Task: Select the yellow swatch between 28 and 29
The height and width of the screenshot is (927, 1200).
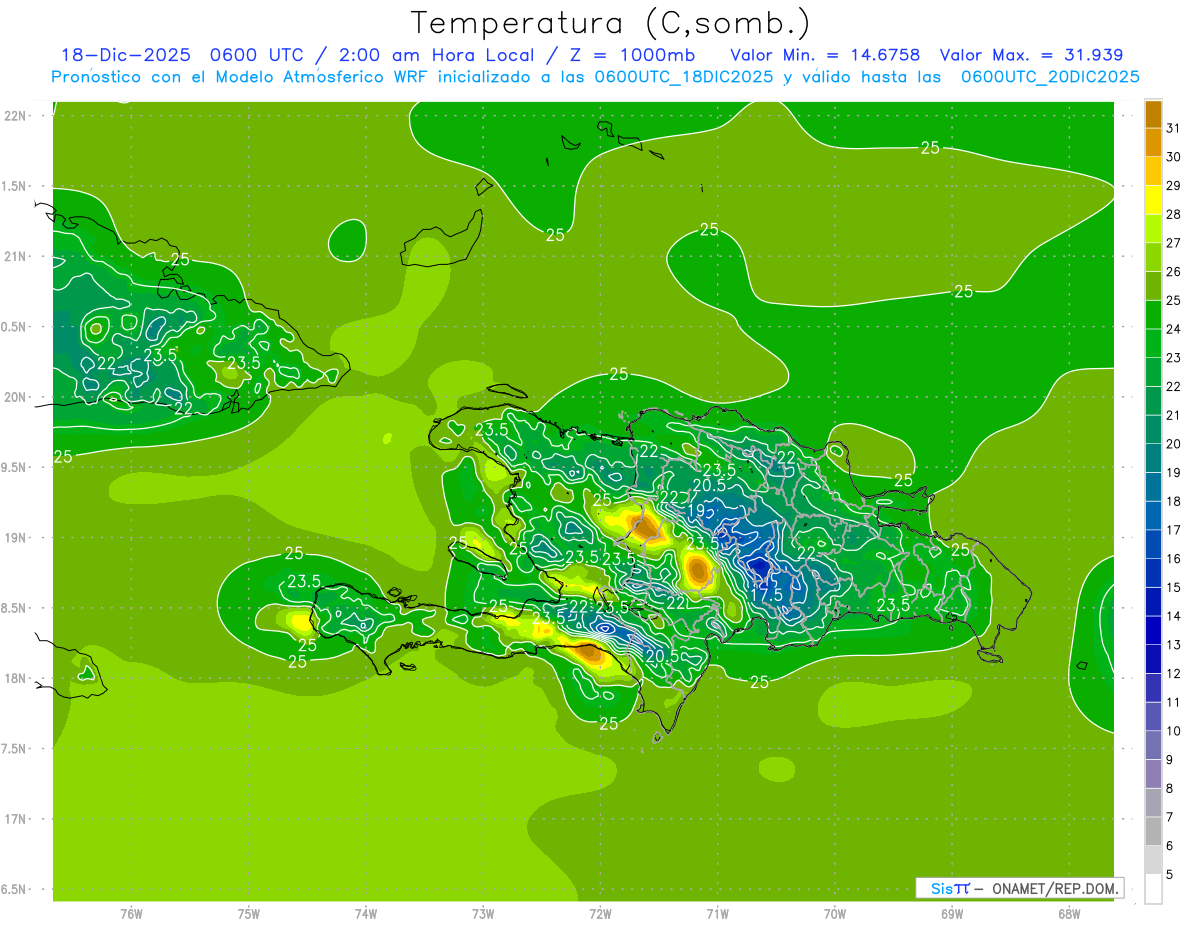Action: coord(1153,201)
